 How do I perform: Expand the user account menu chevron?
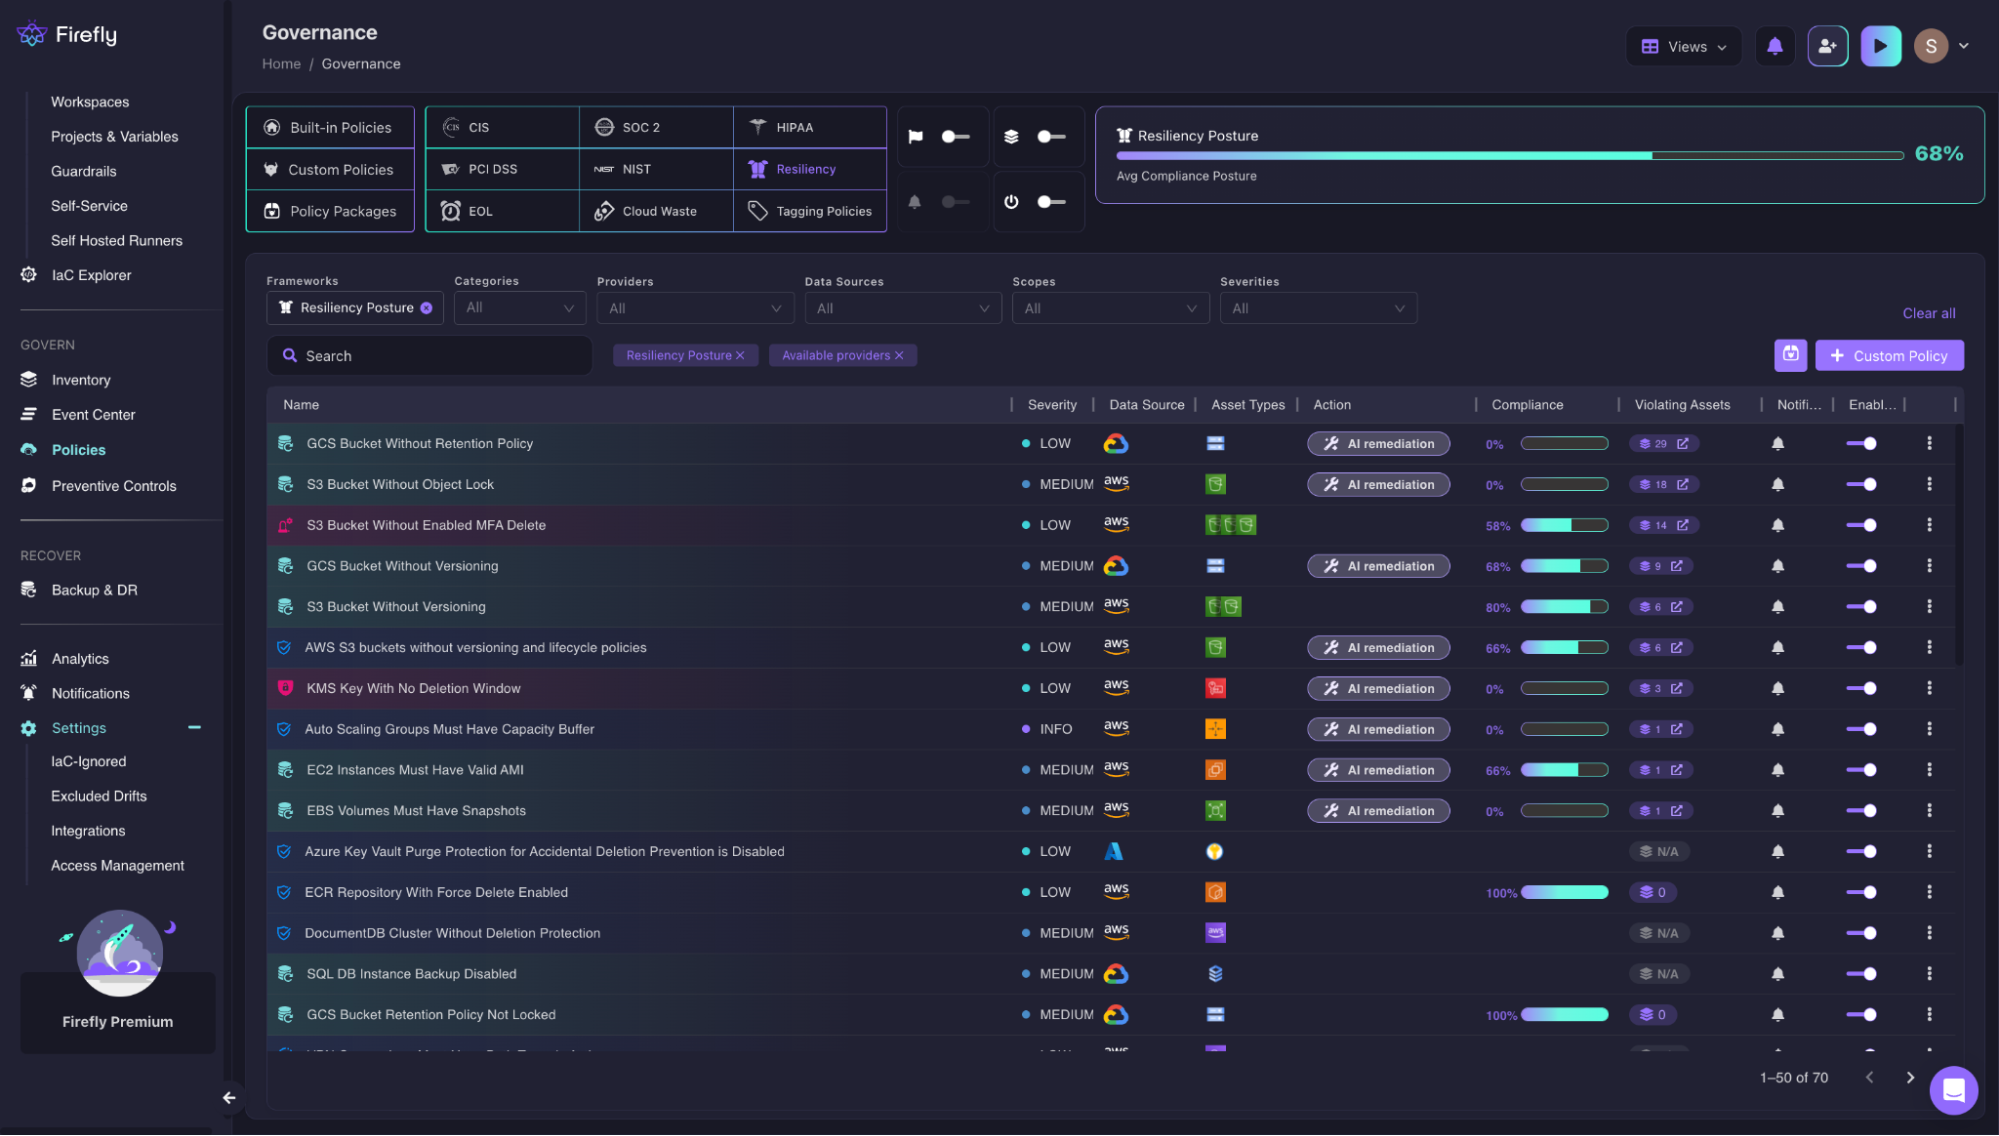1963,46
